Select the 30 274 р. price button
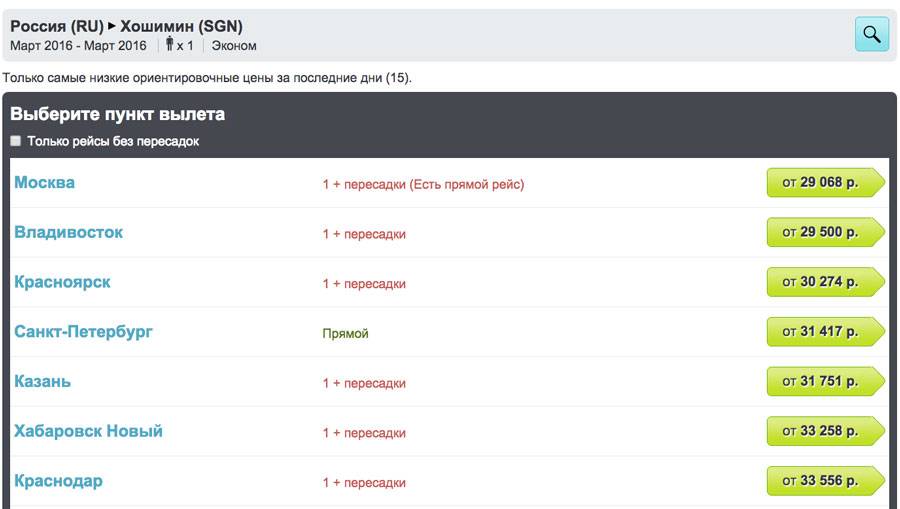The height and width of the screenshot is (509, 900). pyautogui.click(x=824, y=282)
